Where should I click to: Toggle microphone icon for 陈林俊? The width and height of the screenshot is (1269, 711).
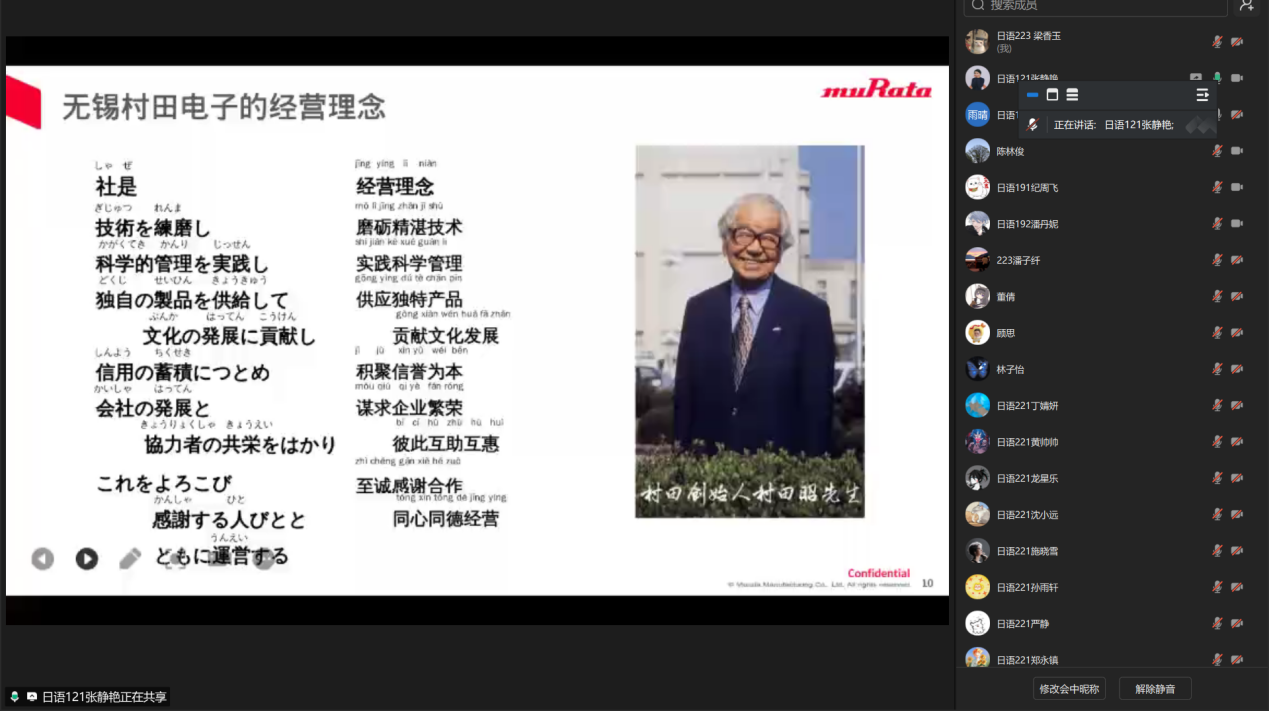coord(1217,151)
